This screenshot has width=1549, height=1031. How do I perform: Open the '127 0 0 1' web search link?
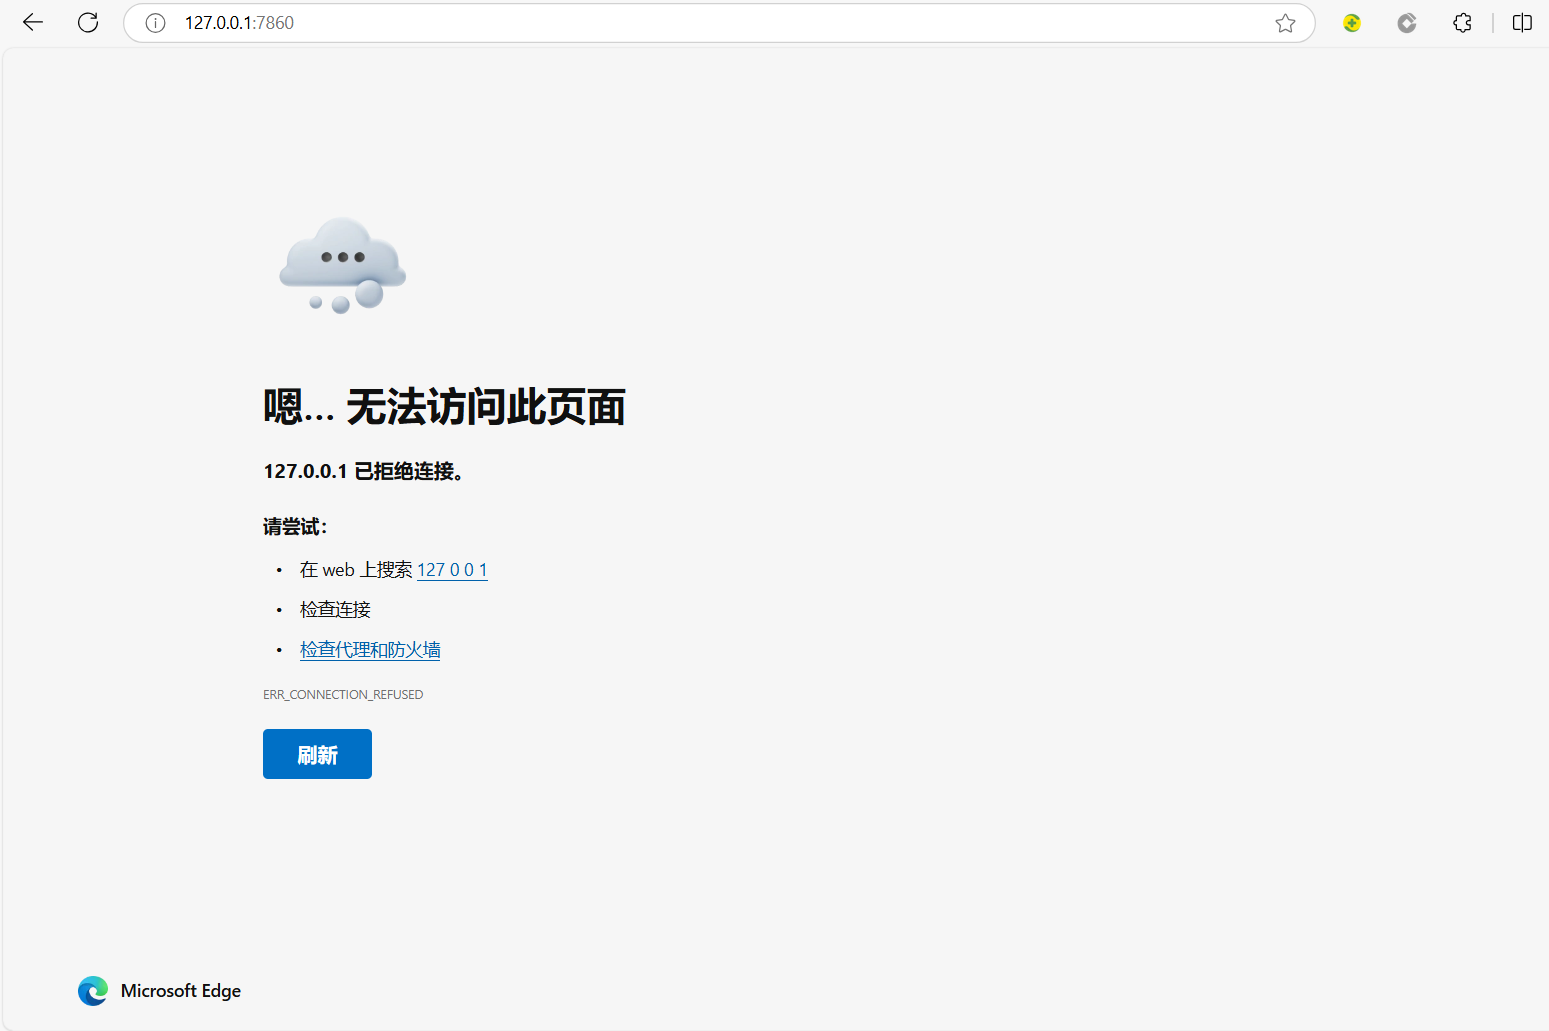point(452,570)
